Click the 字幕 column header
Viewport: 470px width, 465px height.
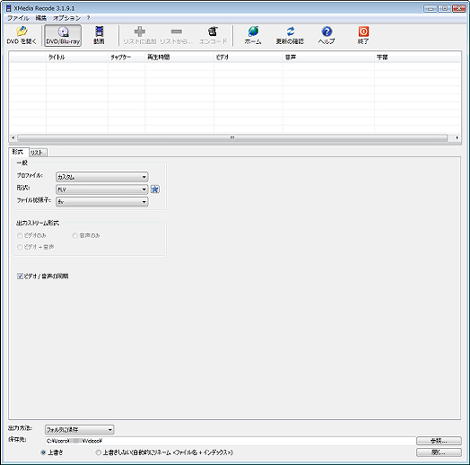coord(418,57)
